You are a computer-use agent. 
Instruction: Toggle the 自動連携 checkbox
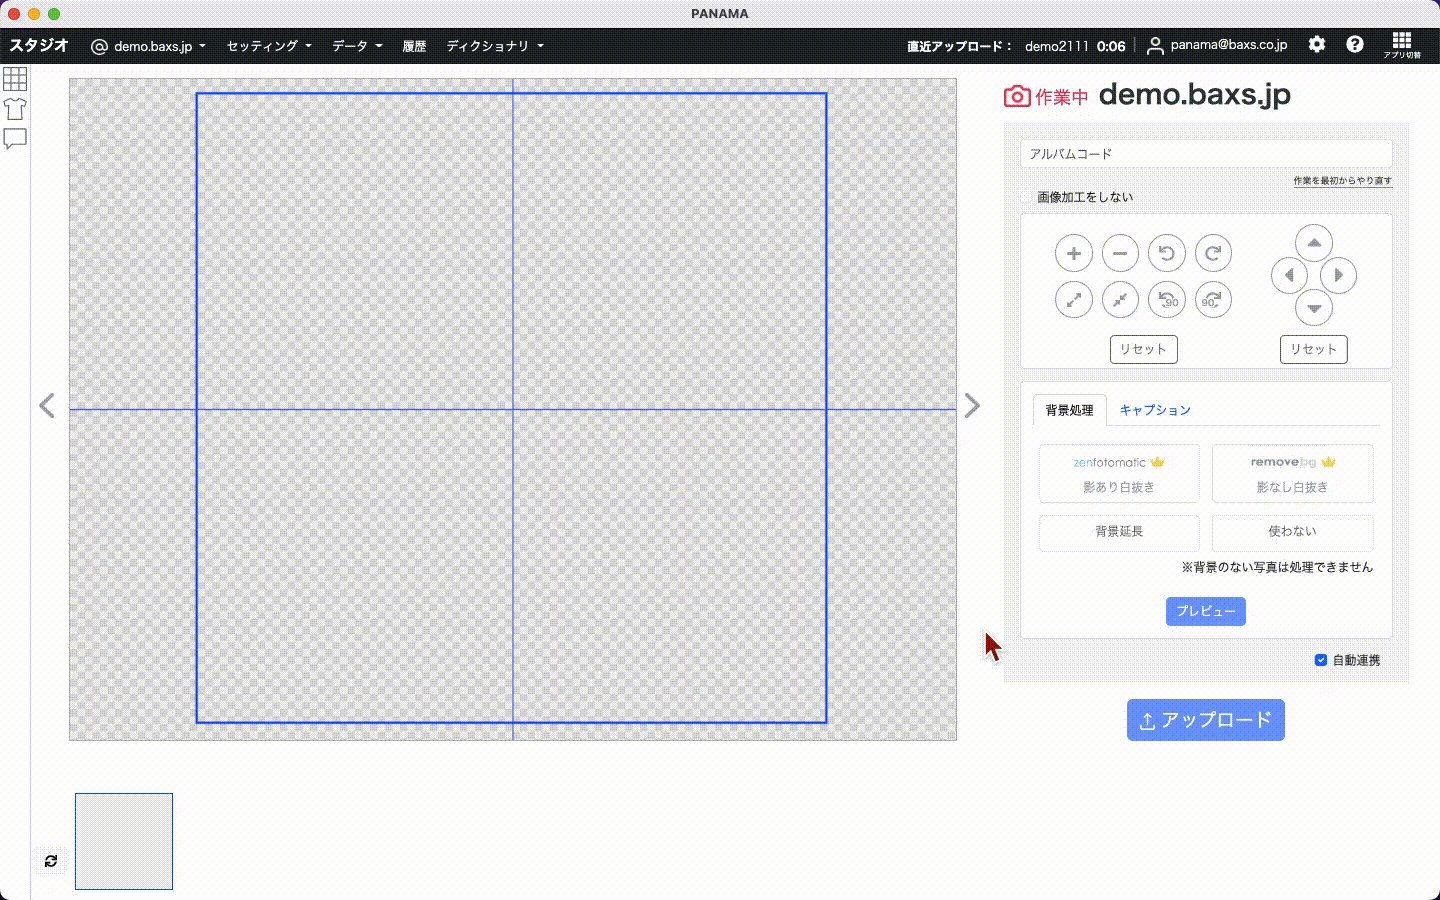click(1320, 660)
